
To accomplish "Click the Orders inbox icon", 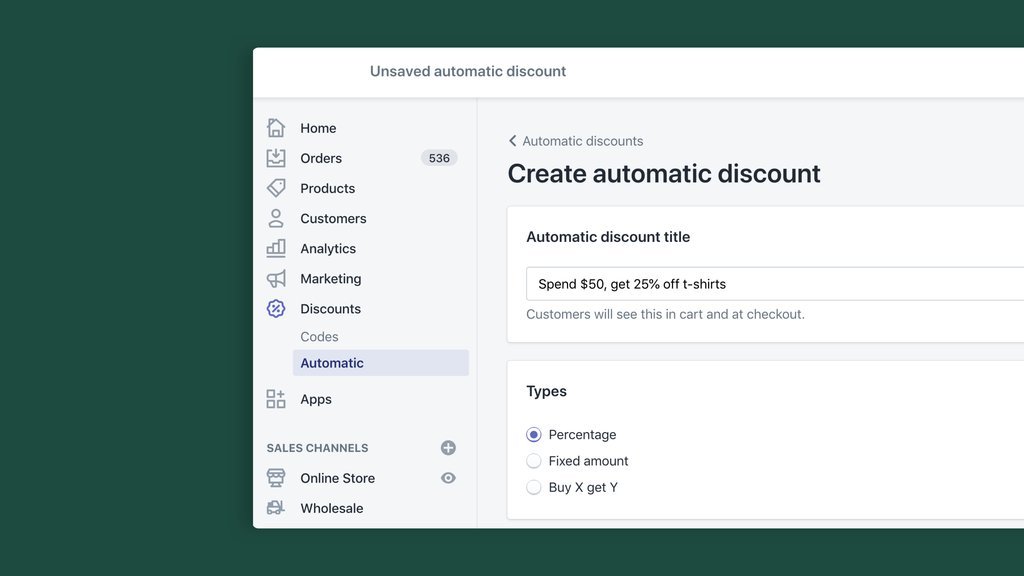I will pyautogui.click(x=276, y=158).
